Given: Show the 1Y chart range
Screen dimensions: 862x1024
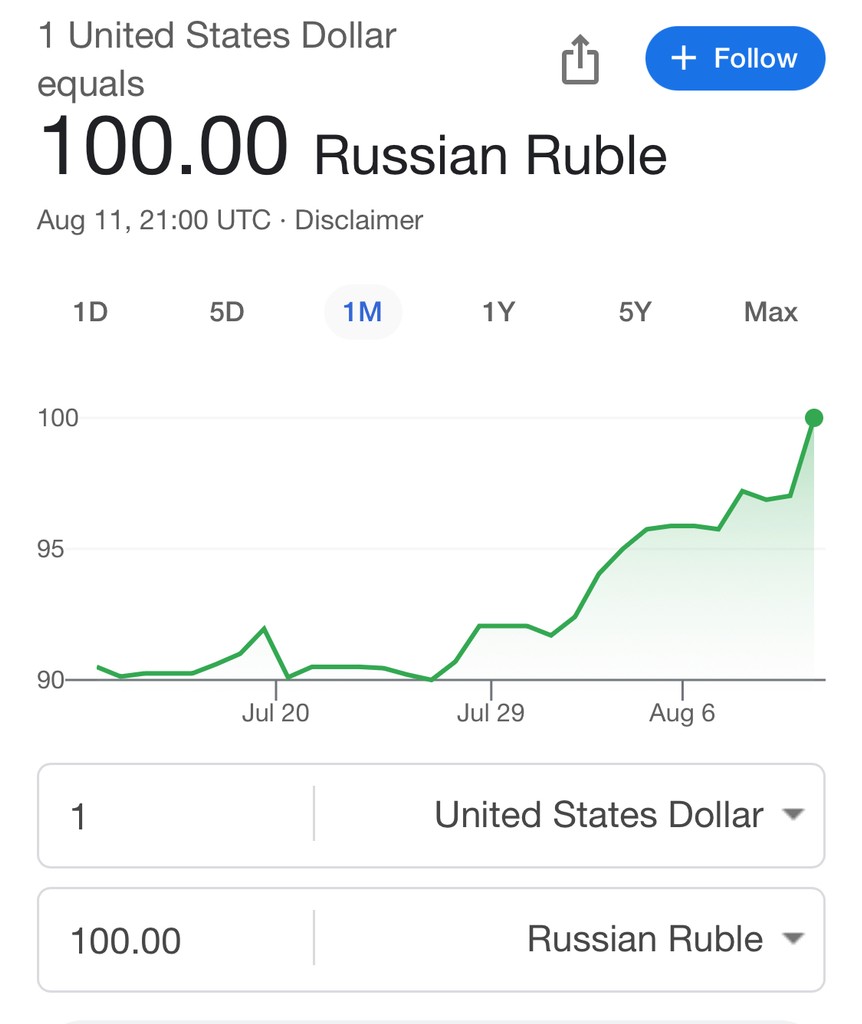Looking at the screenshot, I should point(498,312).
